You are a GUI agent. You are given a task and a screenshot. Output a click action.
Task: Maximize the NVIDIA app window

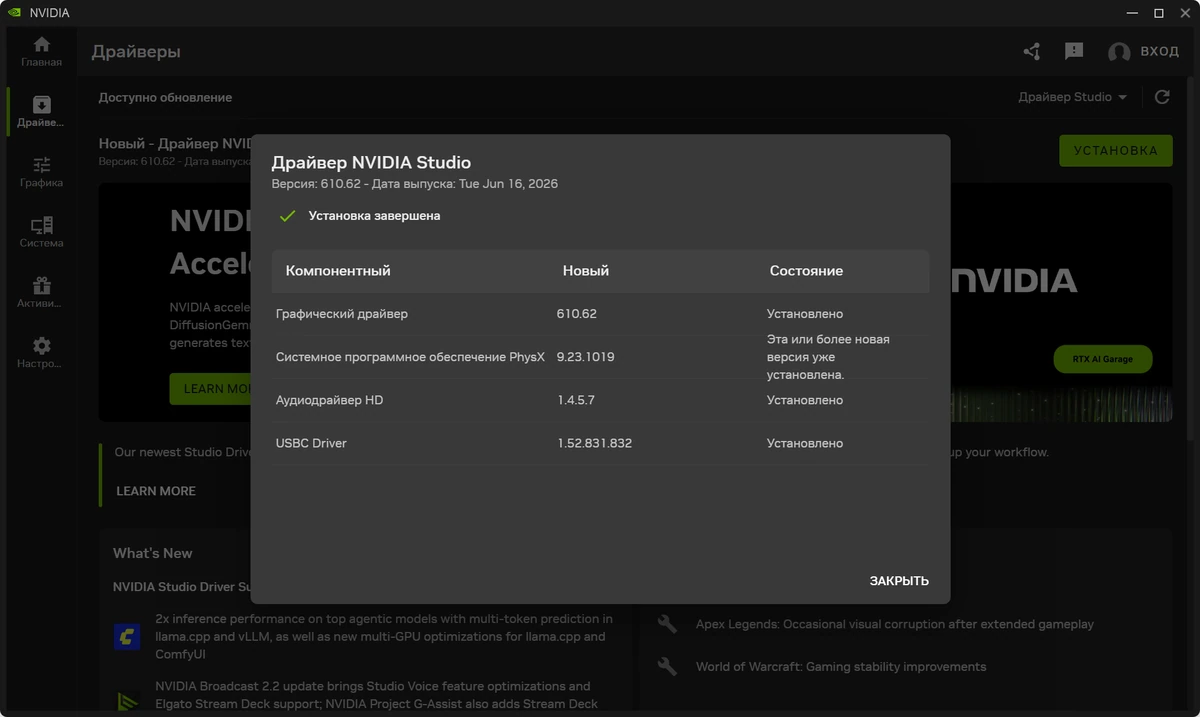coord(1158,13)
